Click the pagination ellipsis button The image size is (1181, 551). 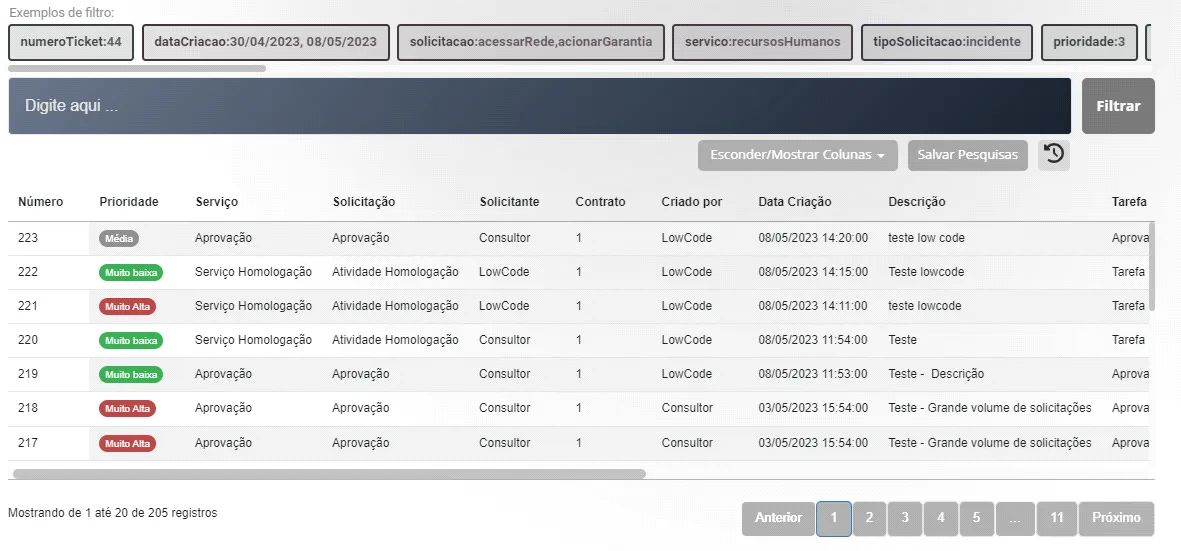coord(1015,519)
